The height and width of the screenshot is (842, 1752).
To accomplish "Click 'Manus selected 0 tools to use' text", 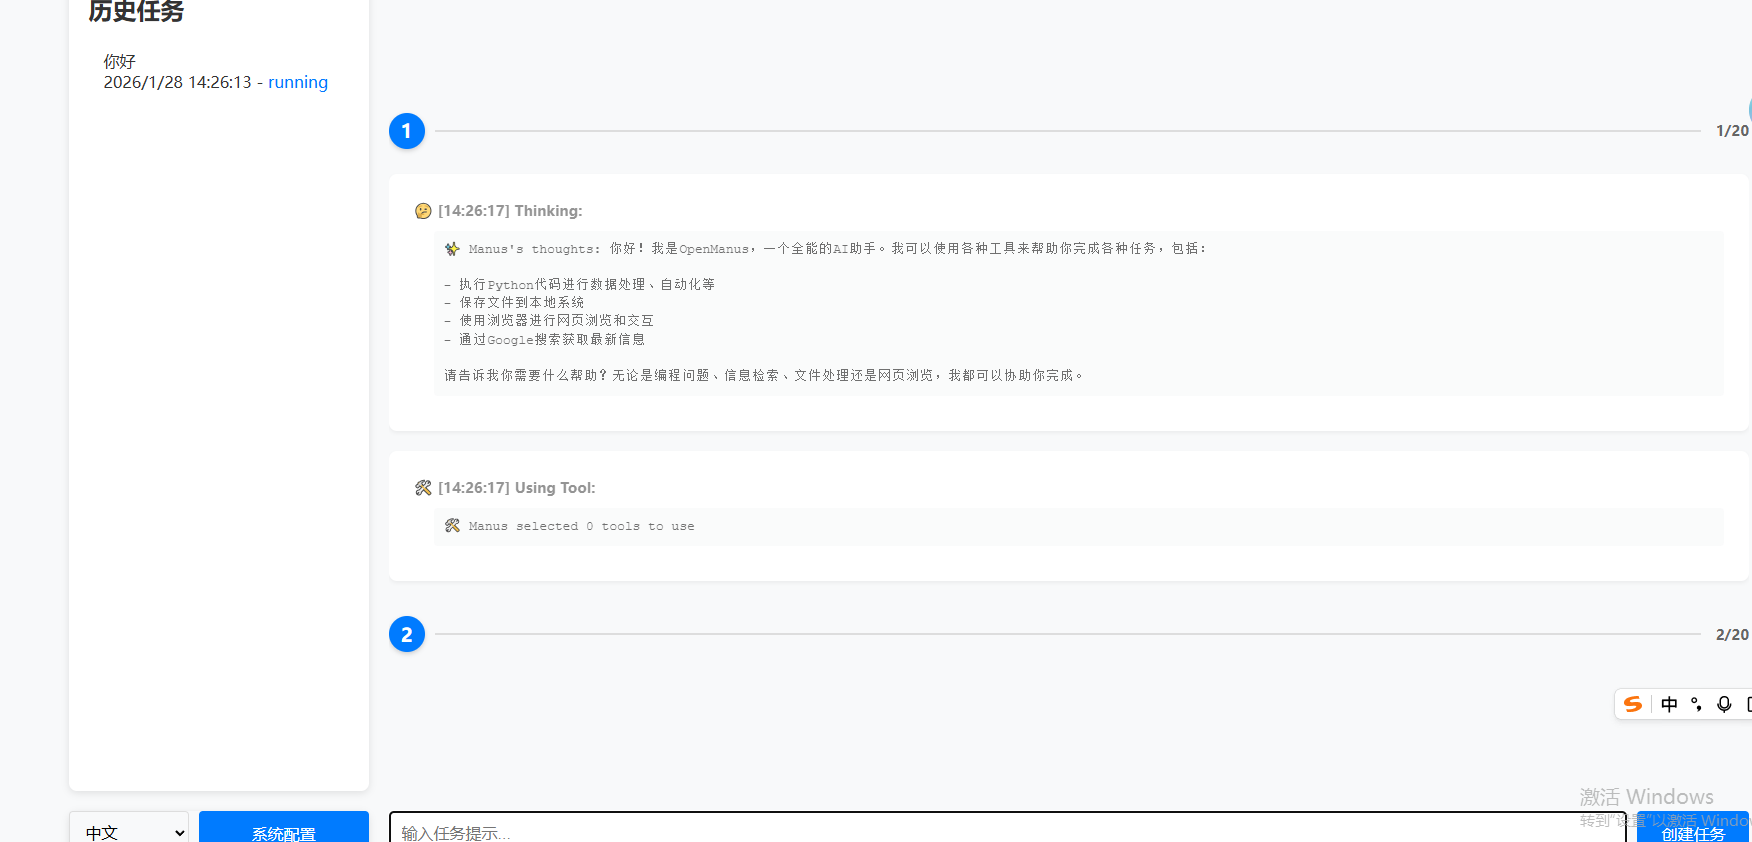I will [581, 526].
